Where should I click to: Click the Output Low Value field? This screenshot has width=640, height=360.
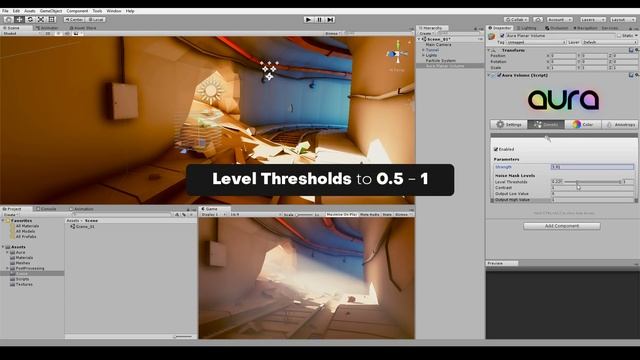click(x=592, y=194)
